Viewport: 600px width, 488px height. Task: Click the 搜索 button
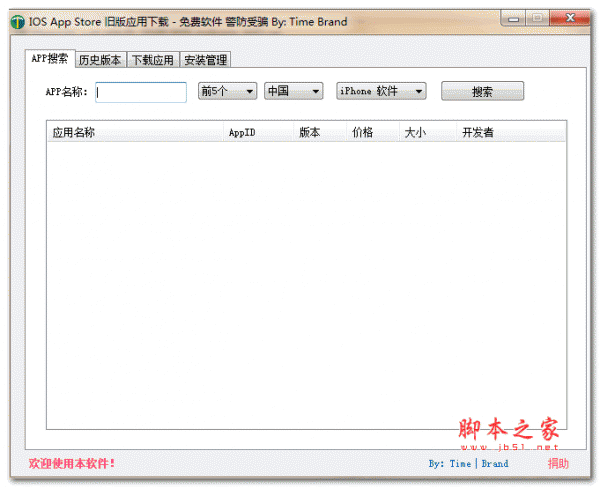click(482, 91)
